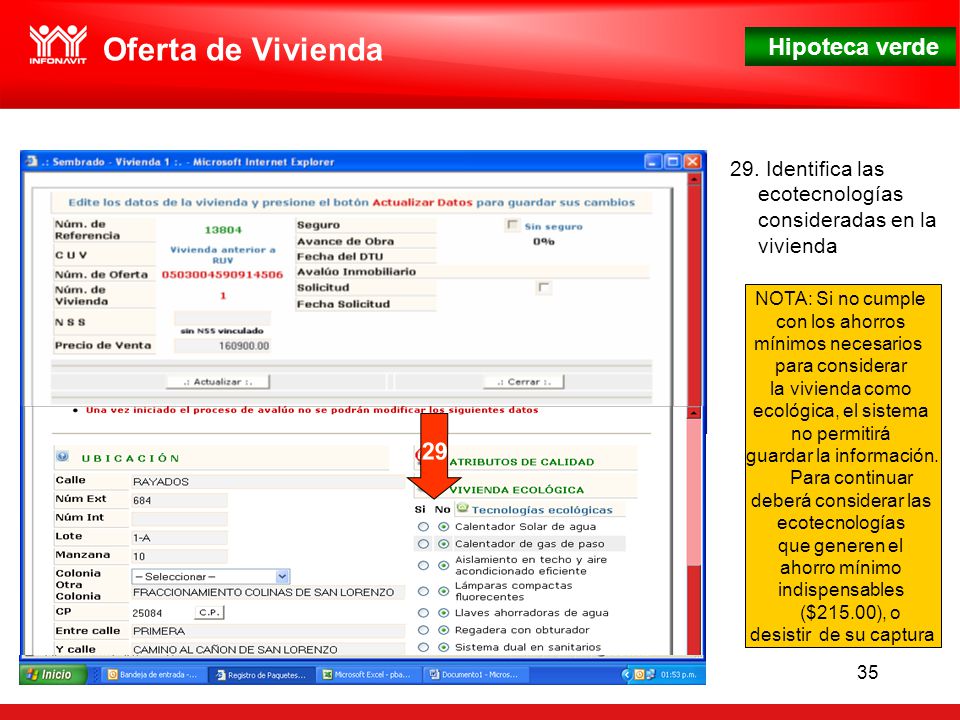Click the Atributos de Calidad header
The image size is (960, 720).
522,462
